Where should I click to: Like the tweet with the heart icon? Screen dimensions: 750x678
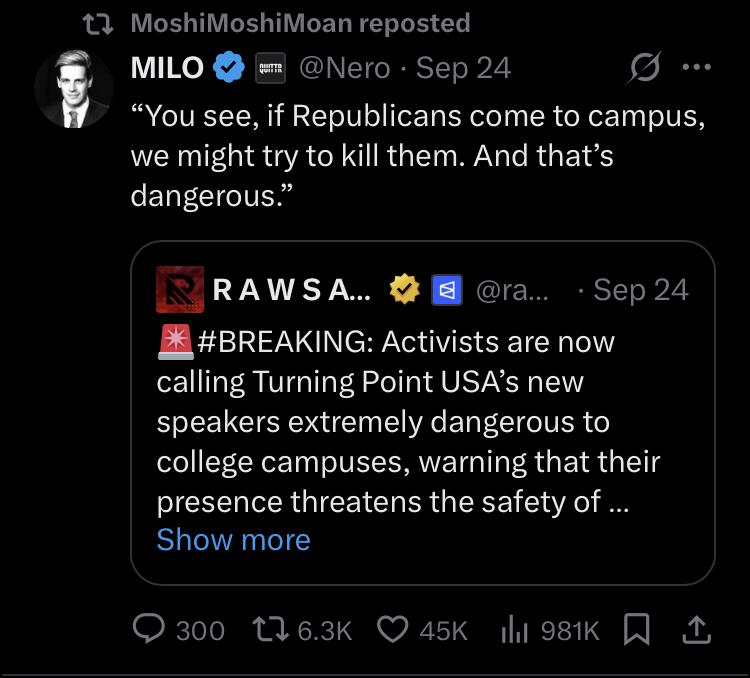coord(393,629)
